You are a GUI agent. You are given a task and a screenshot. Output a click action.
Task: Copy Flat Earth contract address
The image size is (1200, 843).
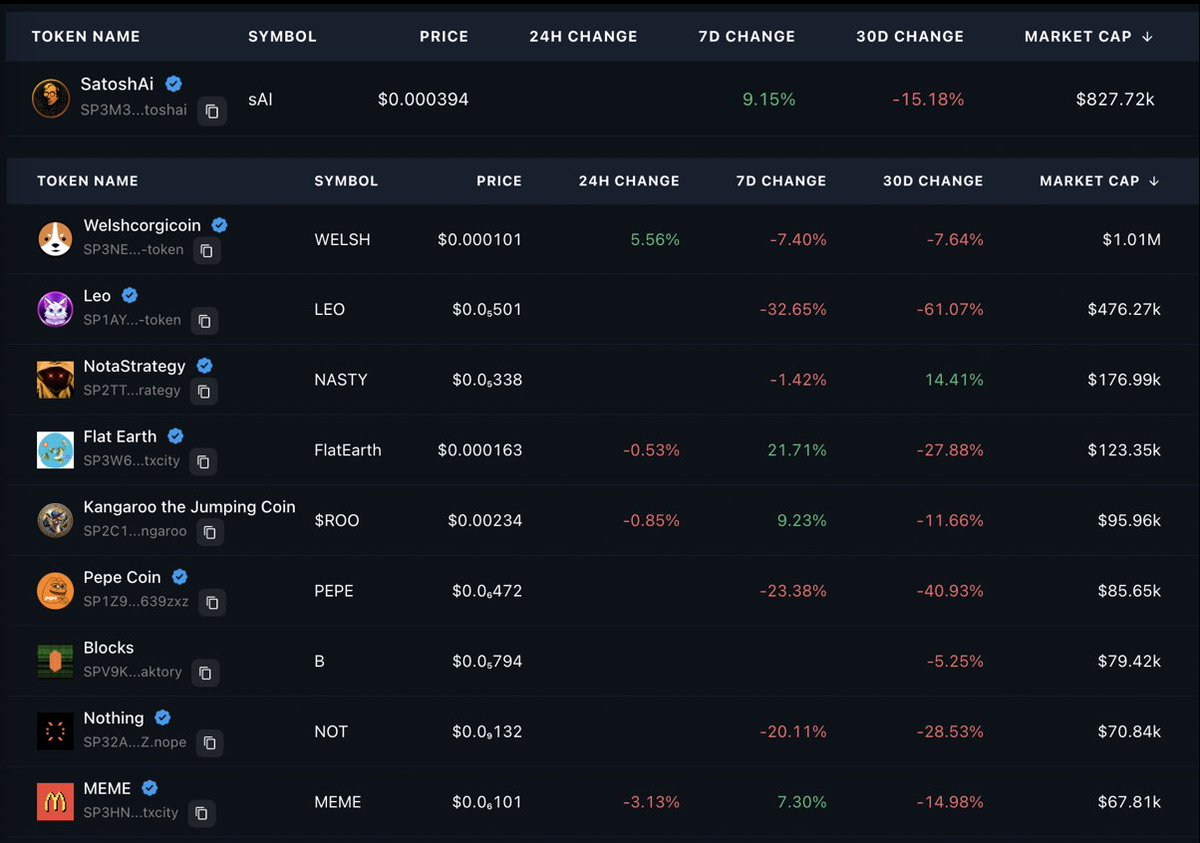(203, 462)
